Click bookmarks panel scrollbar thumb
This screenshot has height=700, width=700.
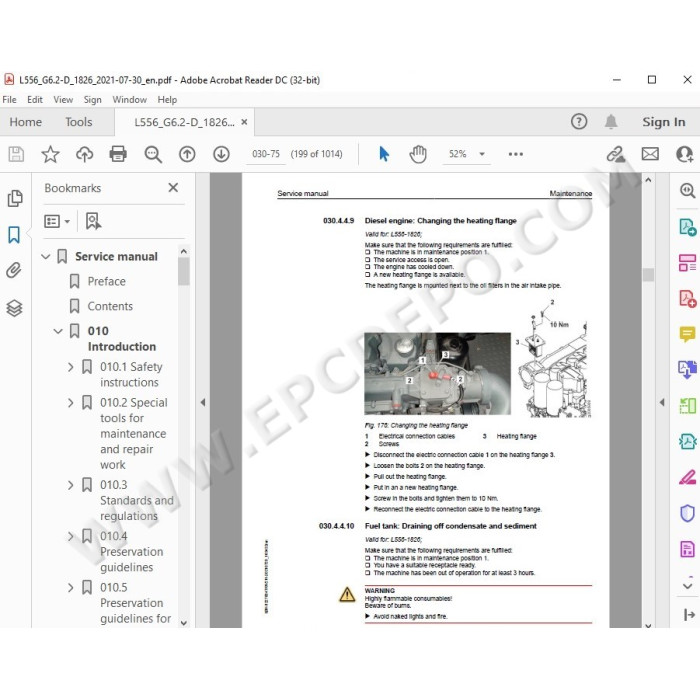coord(183,271)
